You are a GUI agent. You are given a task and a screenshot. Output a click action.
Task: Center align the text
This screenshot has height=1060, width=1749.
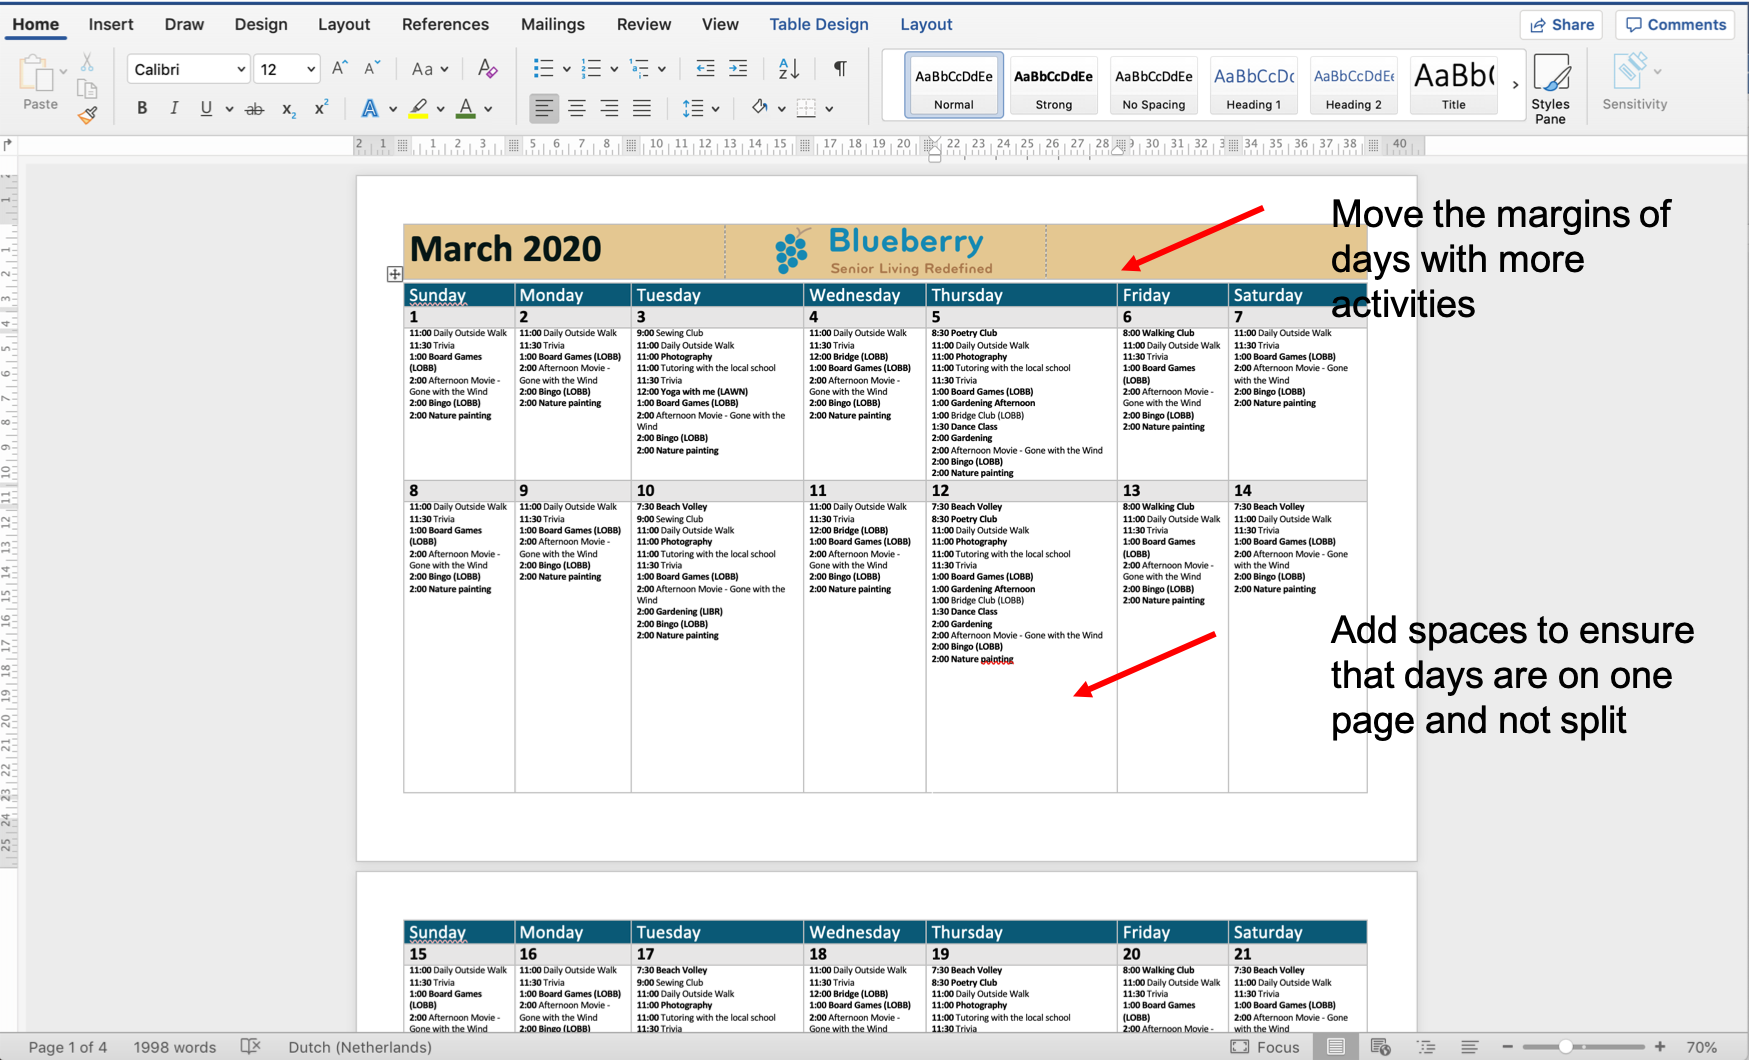point(577,108)
